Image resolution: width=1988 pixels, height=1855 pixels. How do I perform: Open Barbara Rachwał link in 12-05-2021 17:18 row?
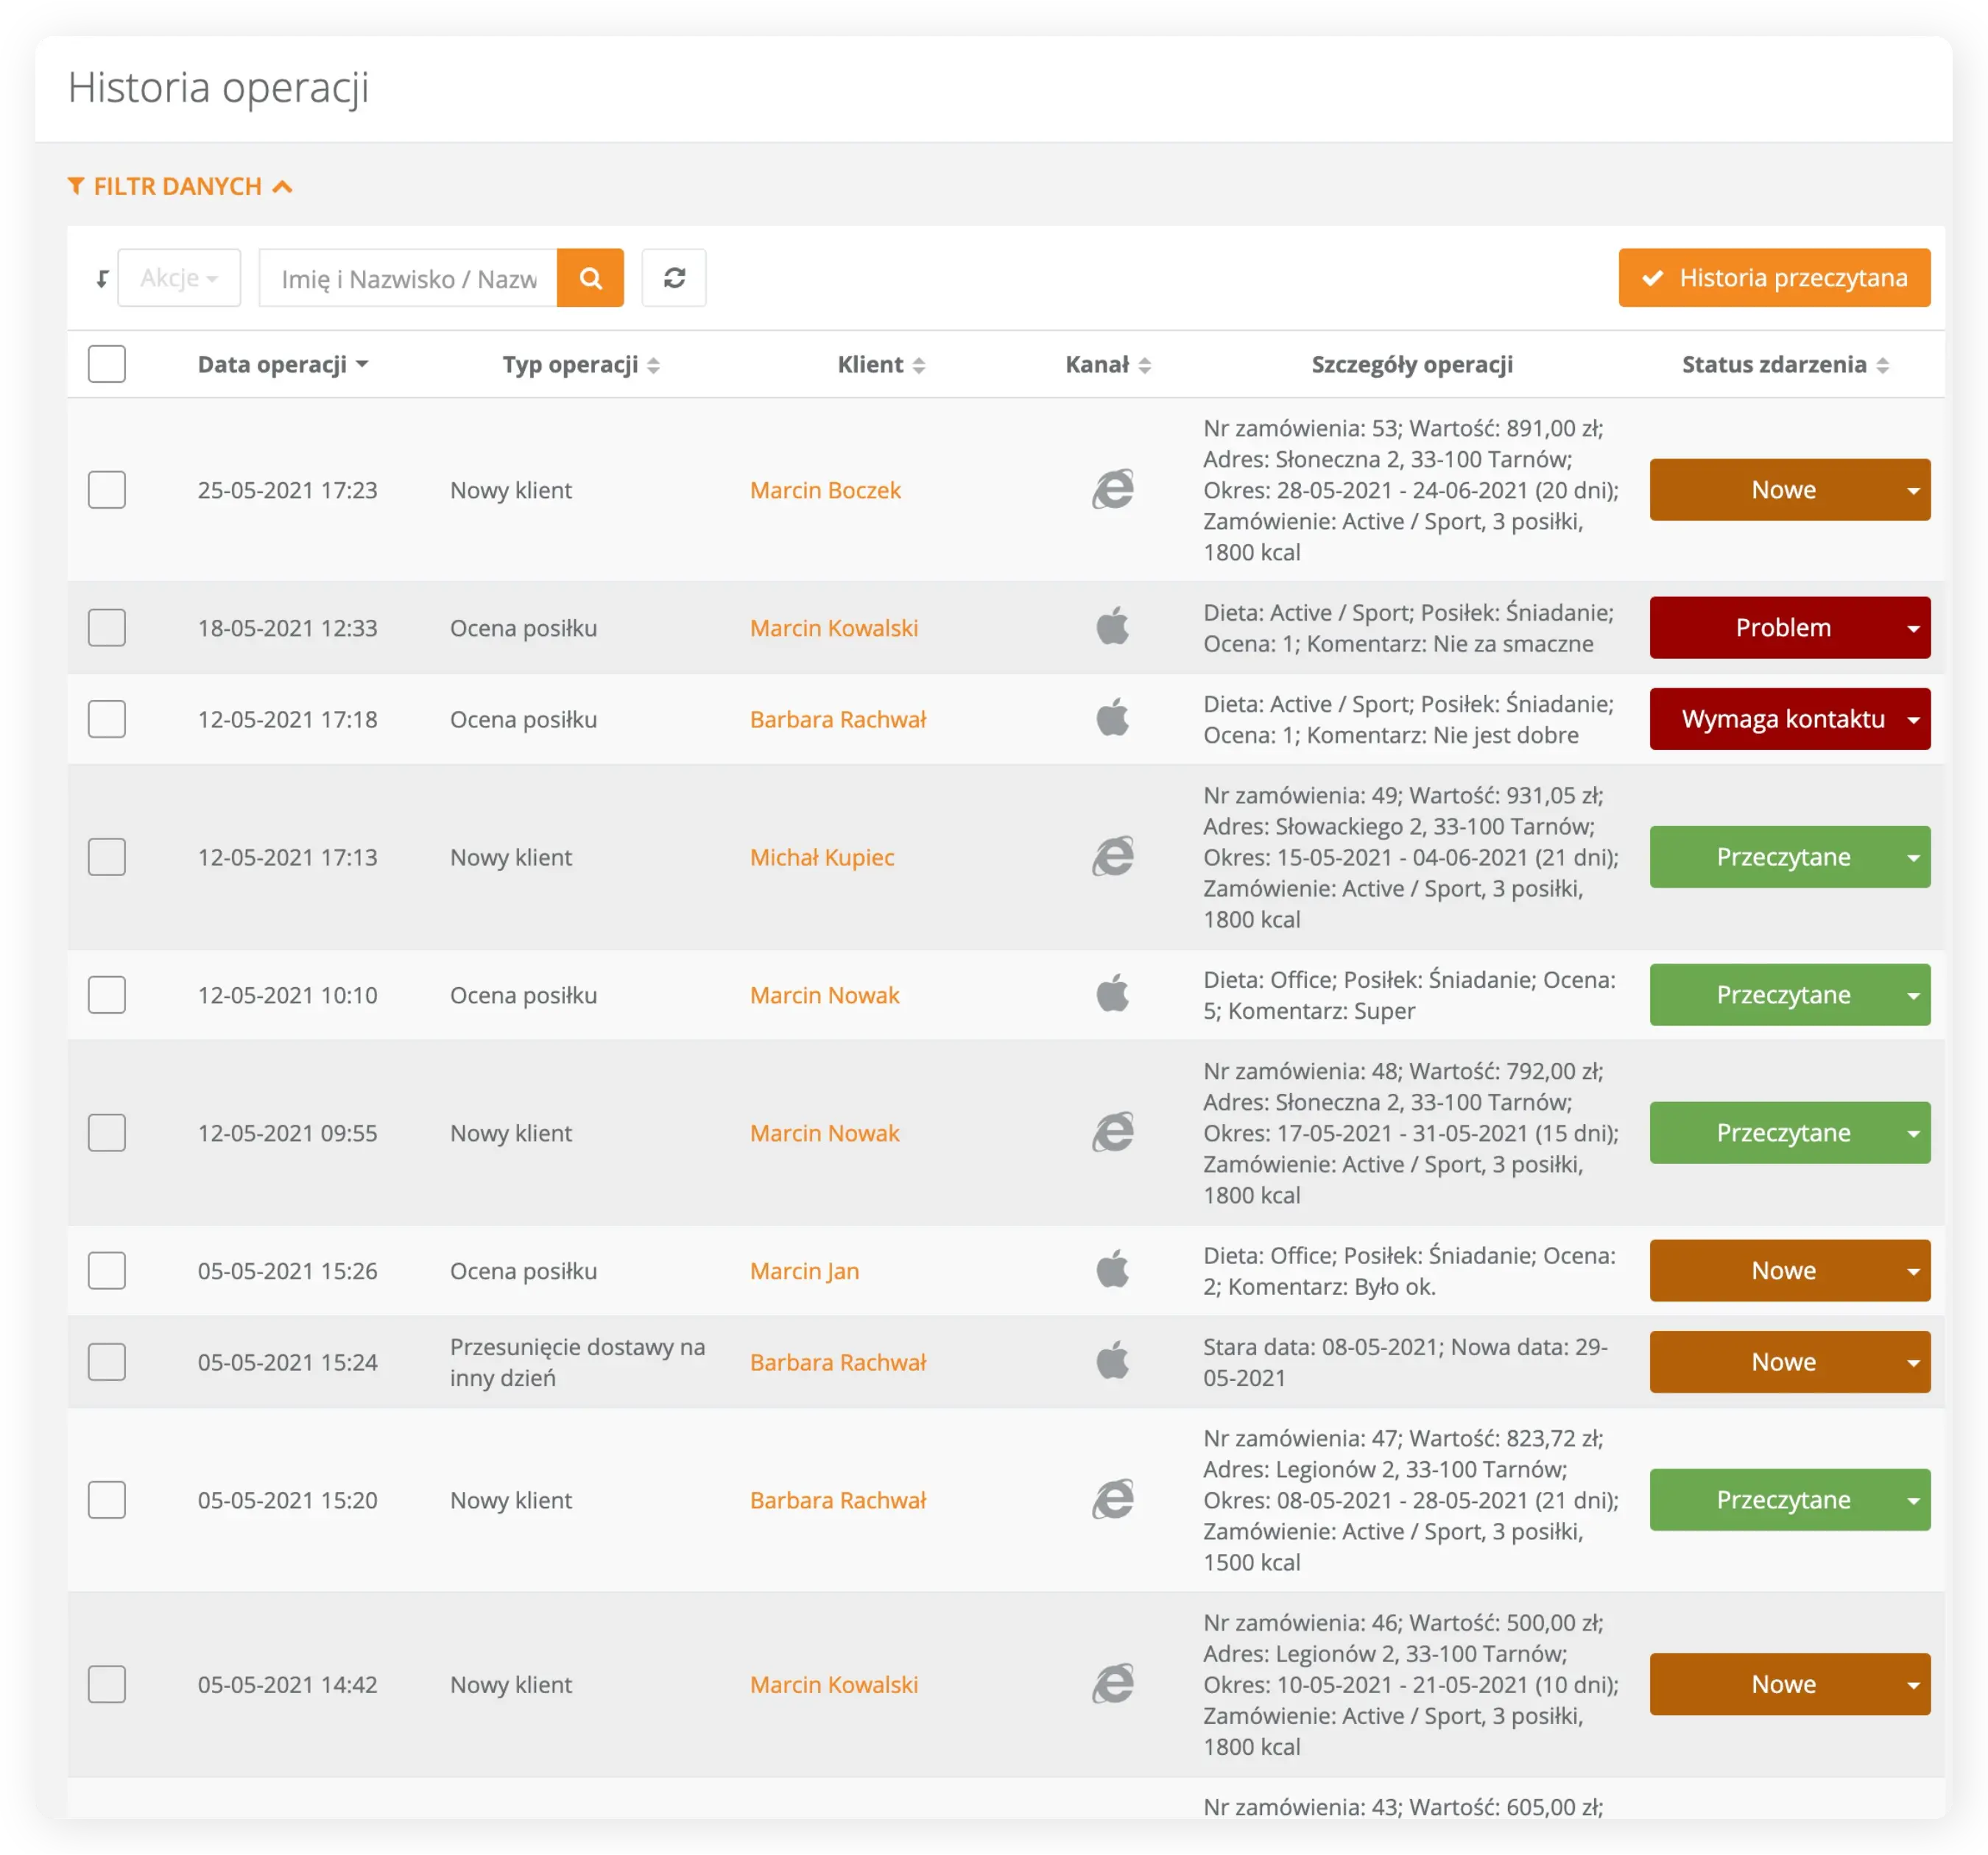pos(838,719)
